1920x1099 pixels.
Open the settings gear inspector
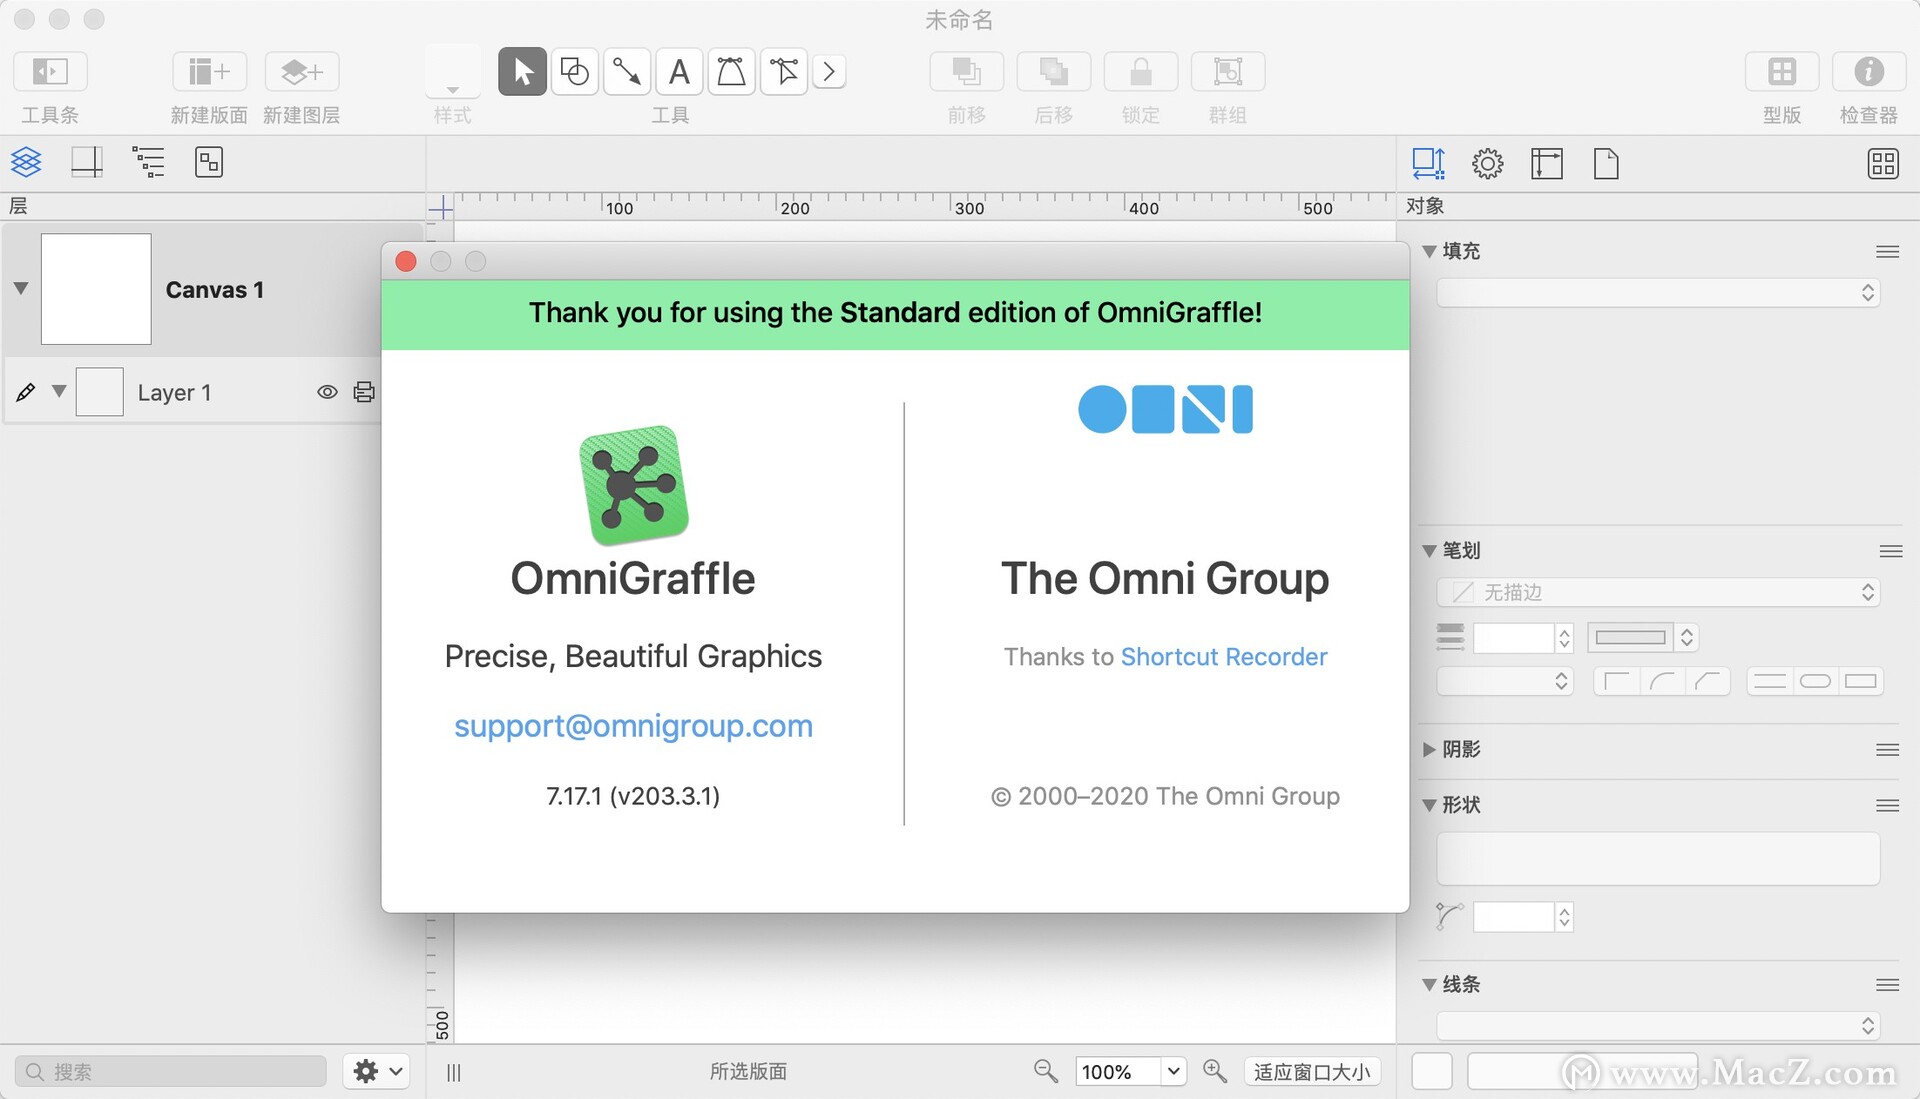click(x=1487, y=163)
